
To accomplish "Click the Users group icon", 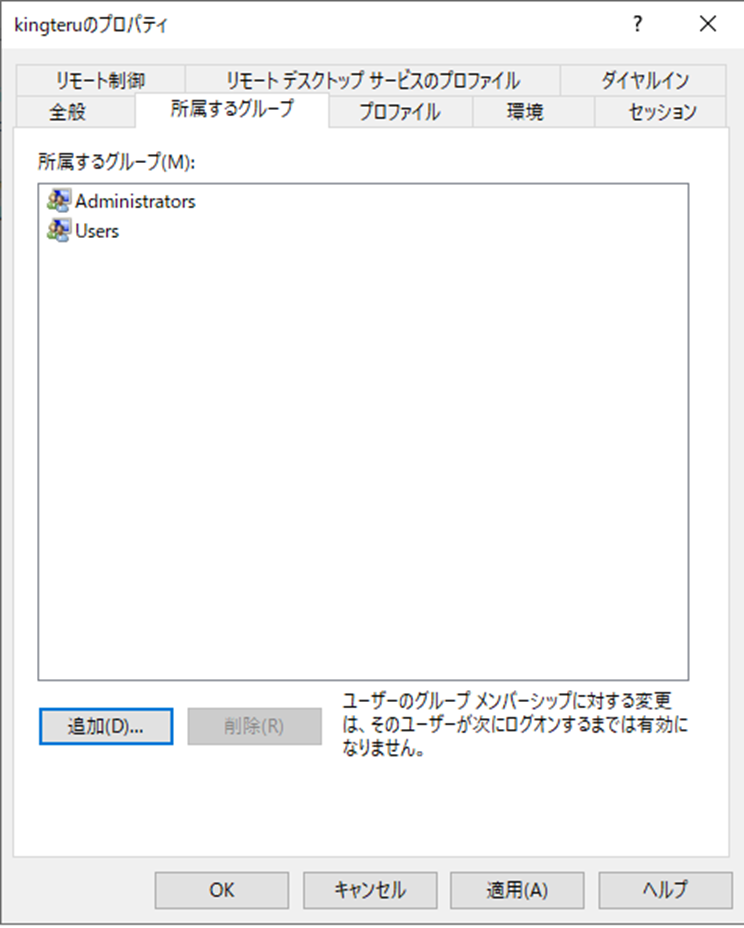I will [x=59, y=231].
